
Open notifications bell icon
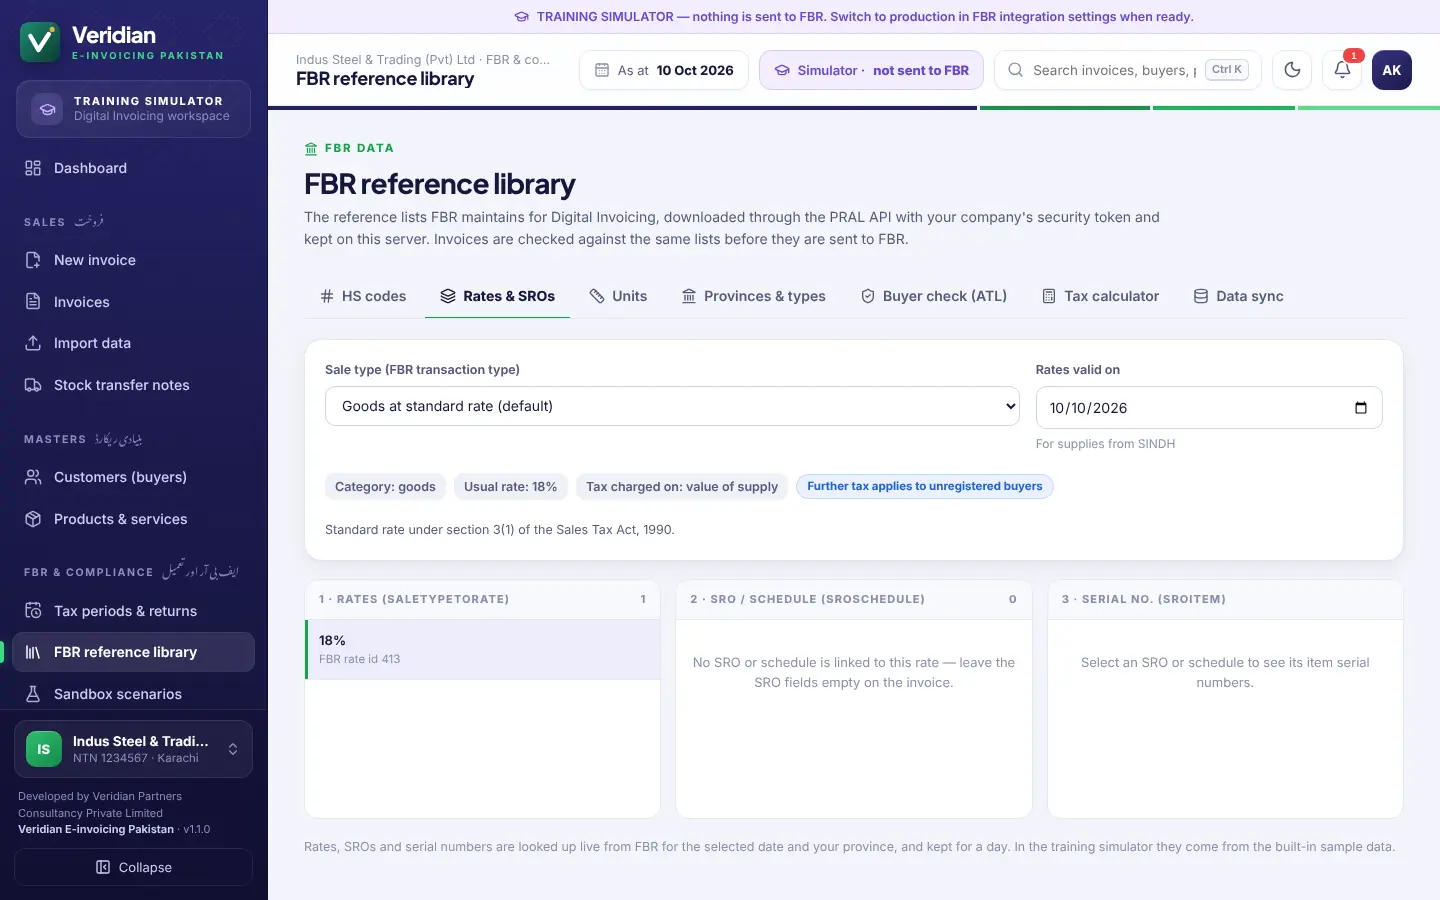point(1342,70)
